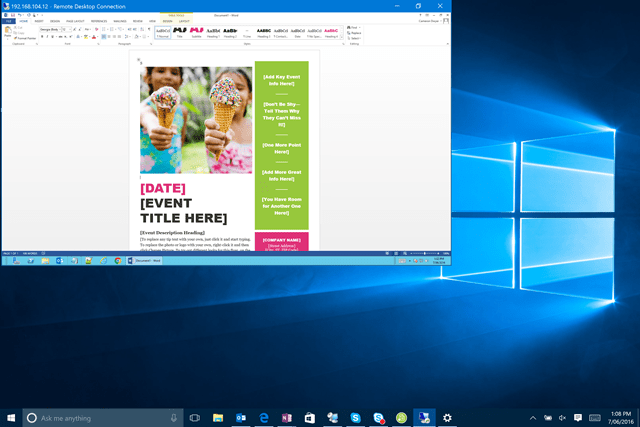
Task: Open Outlook from the local taskbar
Action: click(x=241, y=417)
